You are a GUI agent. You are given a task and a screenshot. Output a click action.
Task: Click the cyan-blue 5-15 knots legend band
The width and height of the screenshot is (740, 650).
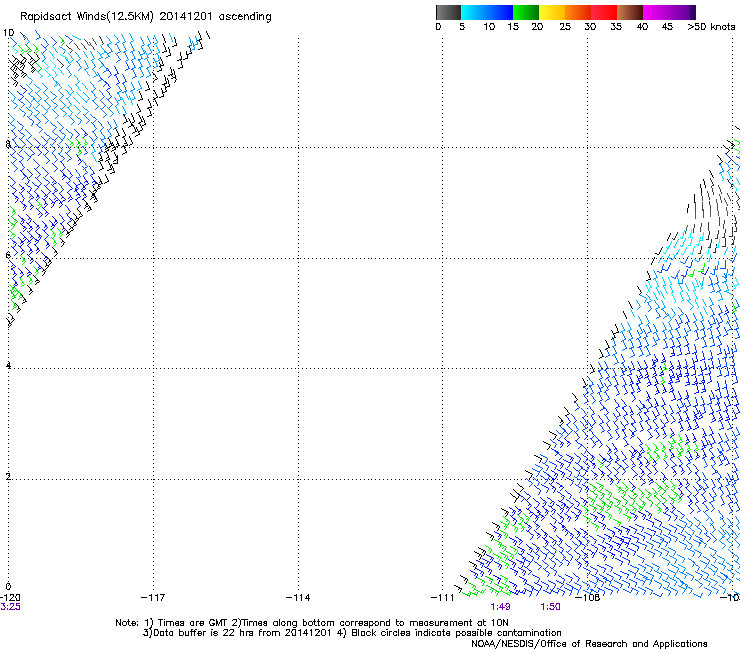click(x=487, y=12)
